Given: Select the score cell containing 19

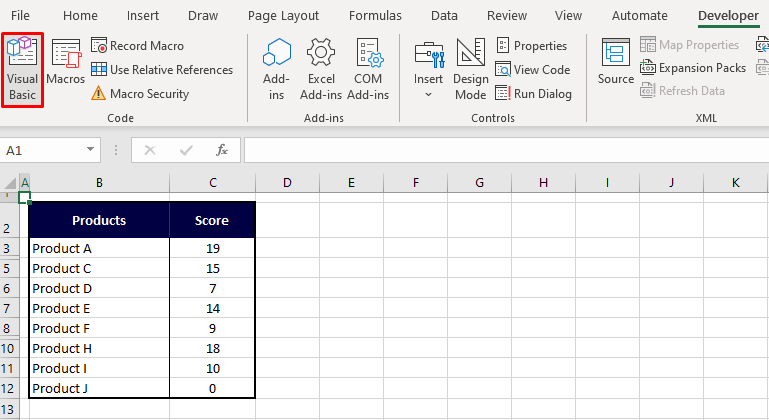Looking at the screenshot, I should (x=212, y=248).
